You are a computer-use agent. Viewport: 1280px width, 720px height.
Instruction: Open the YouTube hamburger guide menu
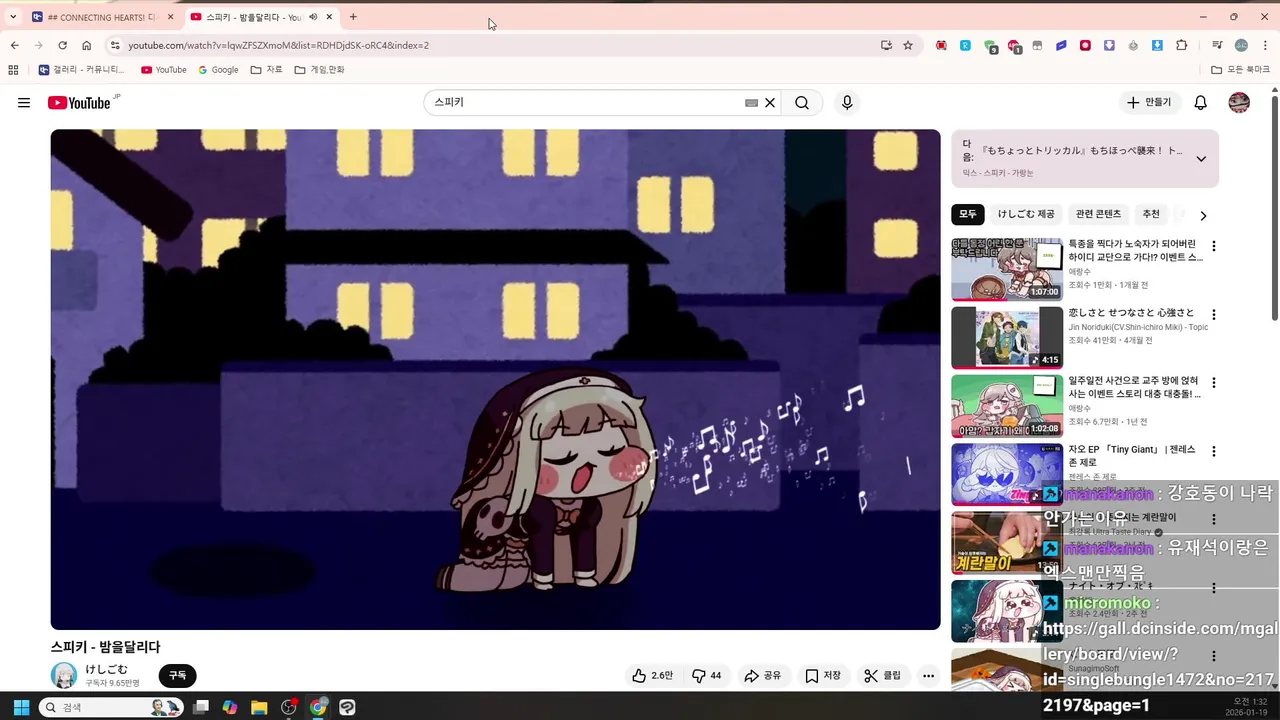point(24,103)
